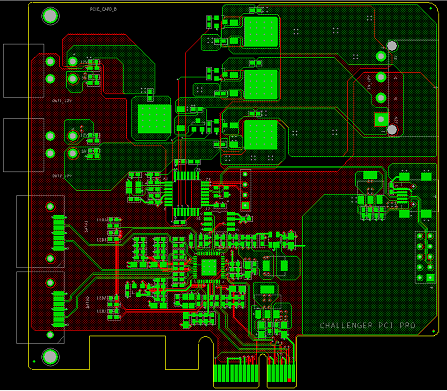This screenshot has height=391, width=447.
Task: Select the right PCIe edge finger group
Action: 281,373
